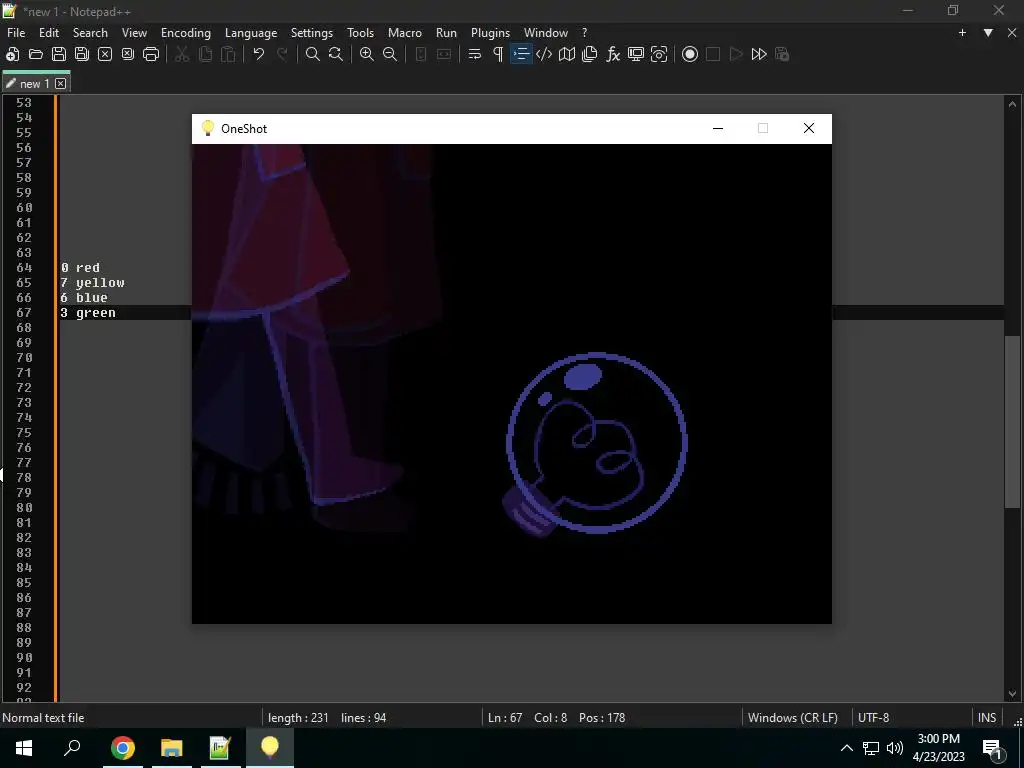The image size is (1024, 768).
Task: Open the Document List icon
Action: point(590,54)
